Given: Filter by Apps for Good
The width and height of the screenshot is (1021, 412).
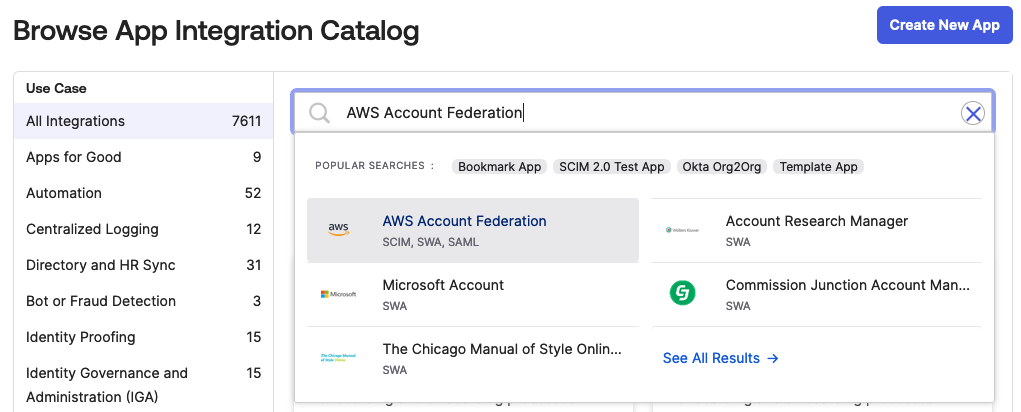Looking at the screenshot, I should point(74,157).
